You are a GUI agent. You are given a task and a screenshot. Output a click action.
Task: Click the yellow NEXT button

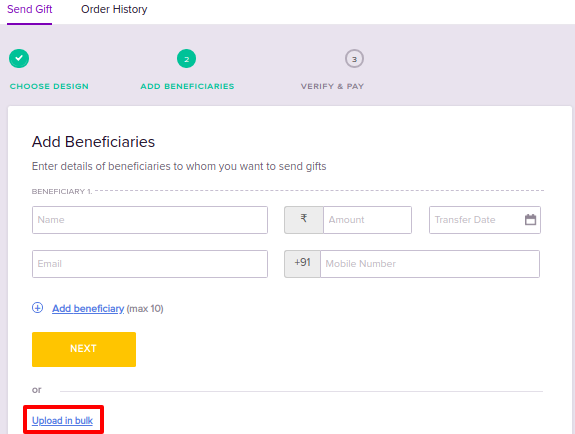[84, 349]
